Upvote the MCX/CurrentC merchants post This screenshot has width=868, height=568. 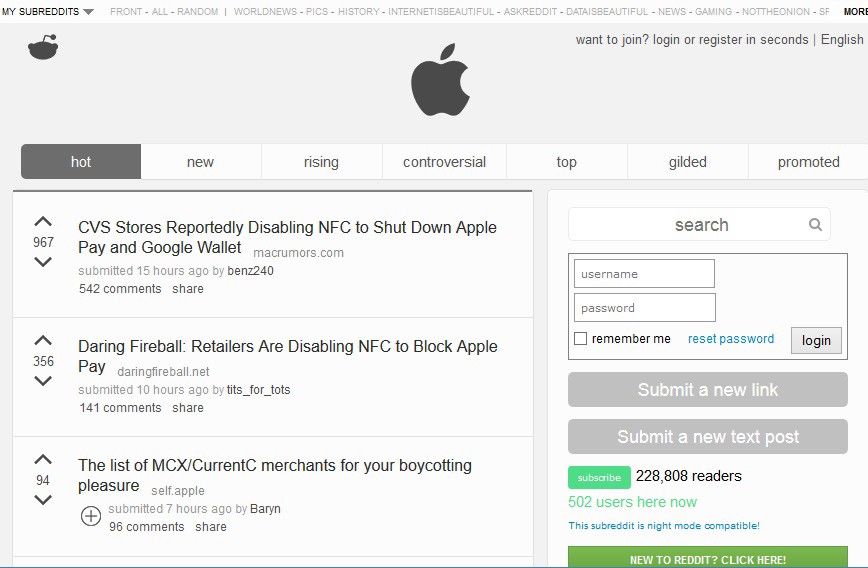[x=43, y=459]
